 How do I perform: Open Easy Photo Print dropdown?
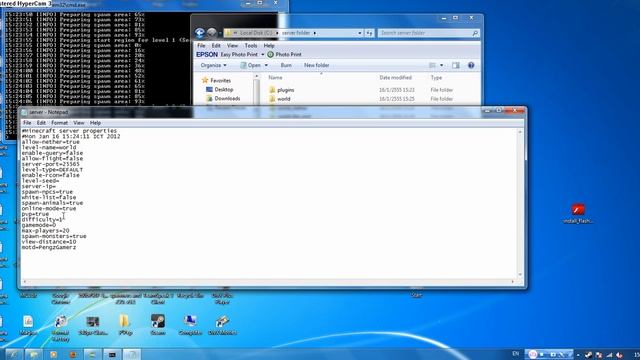pos(262,54)
